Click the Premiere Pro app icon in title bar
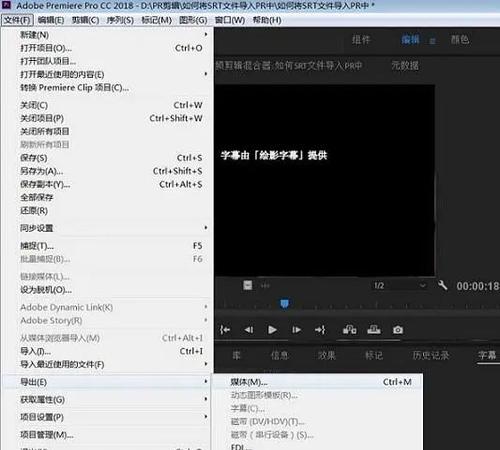Viewport: 500px width, 450px height. [x=6, y=5]
